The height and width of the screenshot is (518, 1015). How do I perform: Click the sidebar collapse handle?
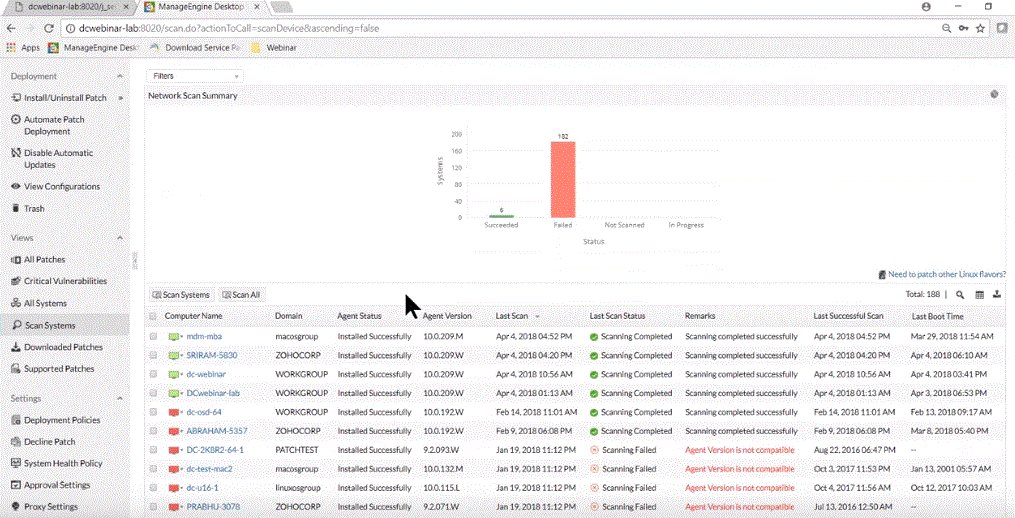coord(135,260)
